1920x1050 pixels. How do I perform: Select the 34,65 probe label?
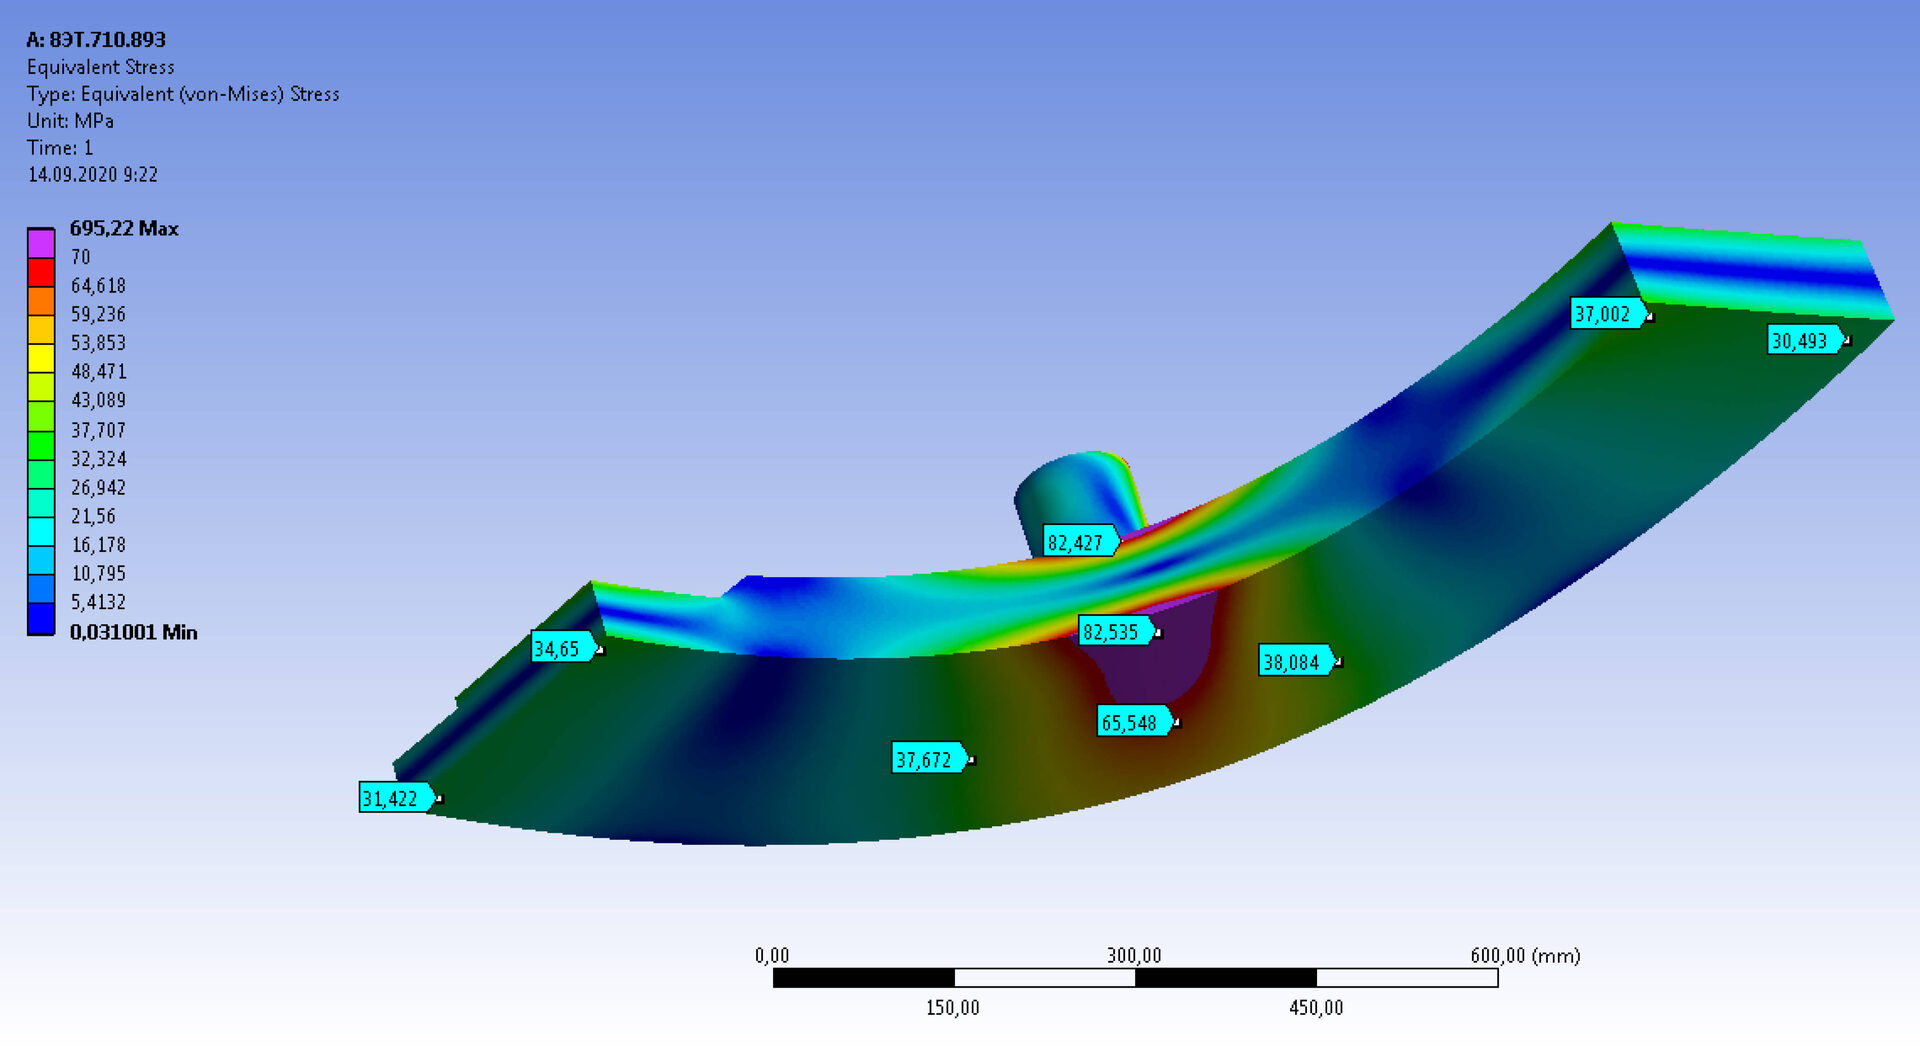coord(565,648)
